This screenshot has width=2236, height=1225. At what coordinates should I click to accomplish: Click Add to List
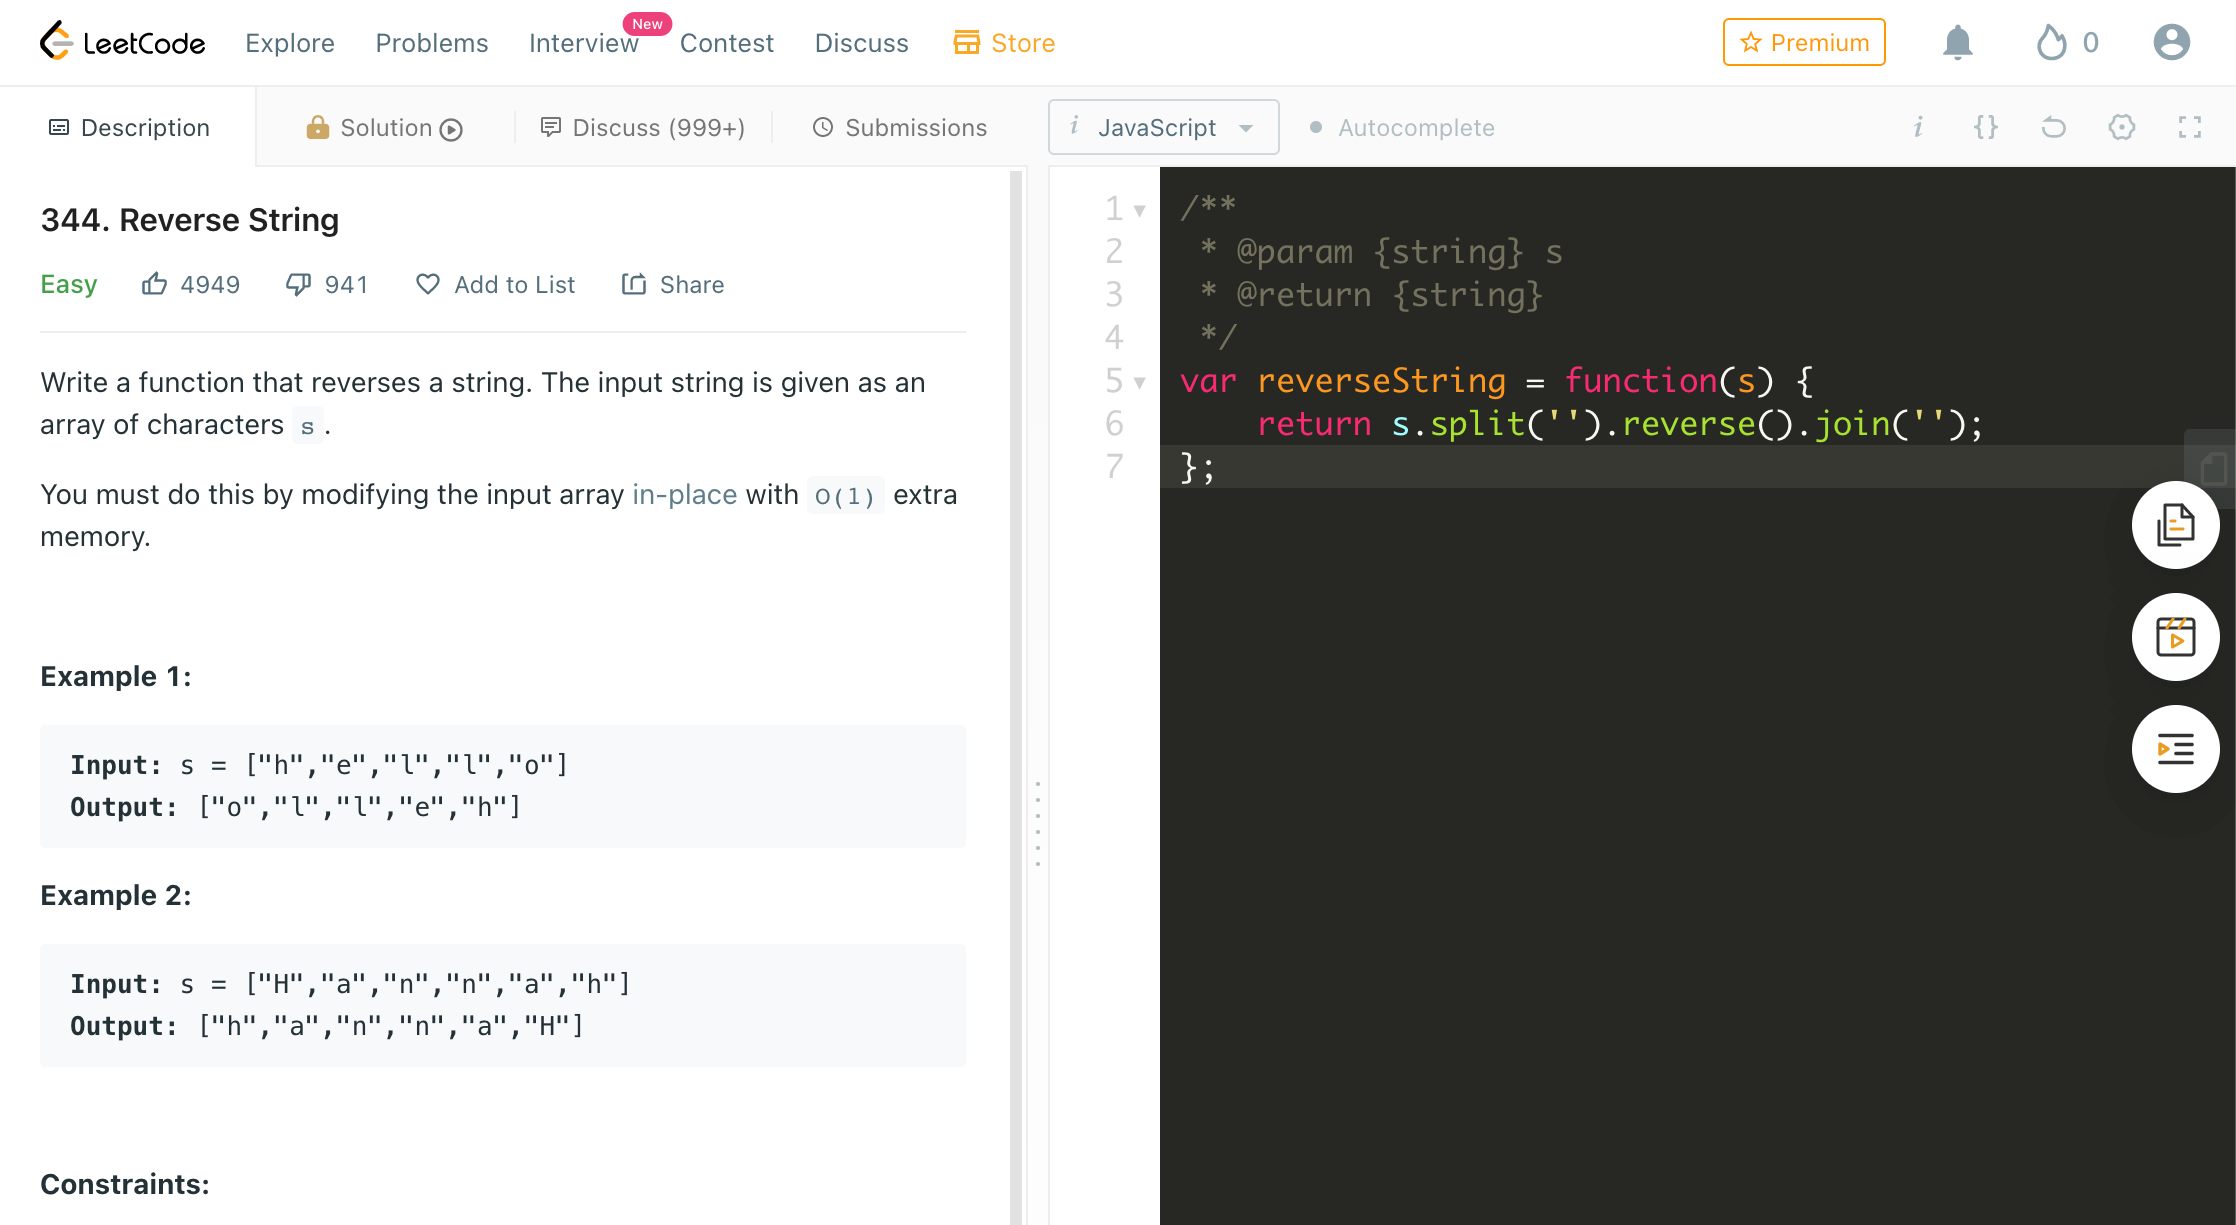pyautogui.click(x=496, y=285)
